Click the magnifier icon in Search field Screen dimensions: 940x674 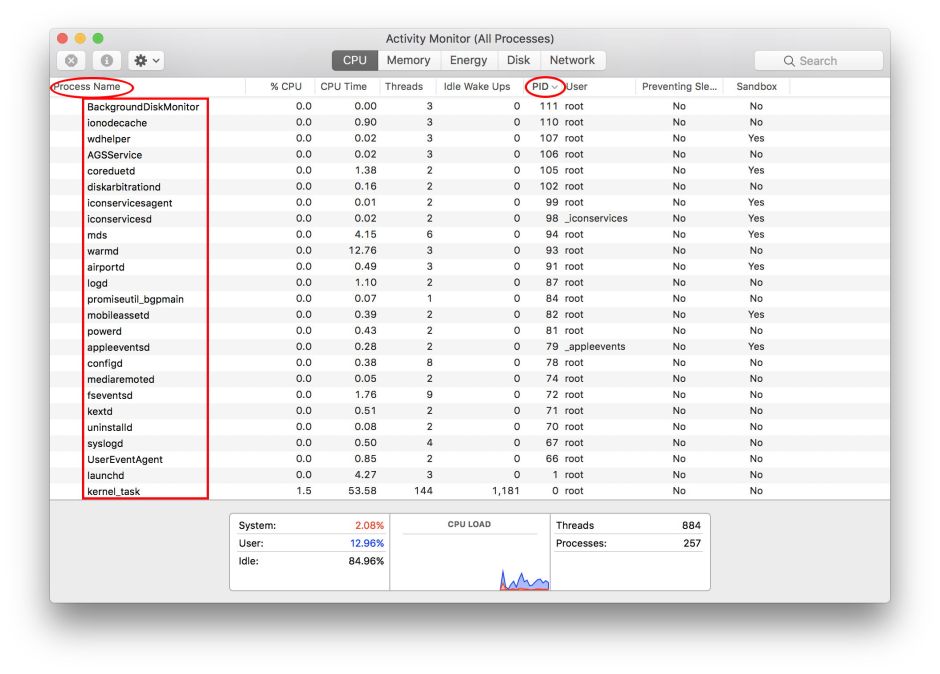coord(789,61)
